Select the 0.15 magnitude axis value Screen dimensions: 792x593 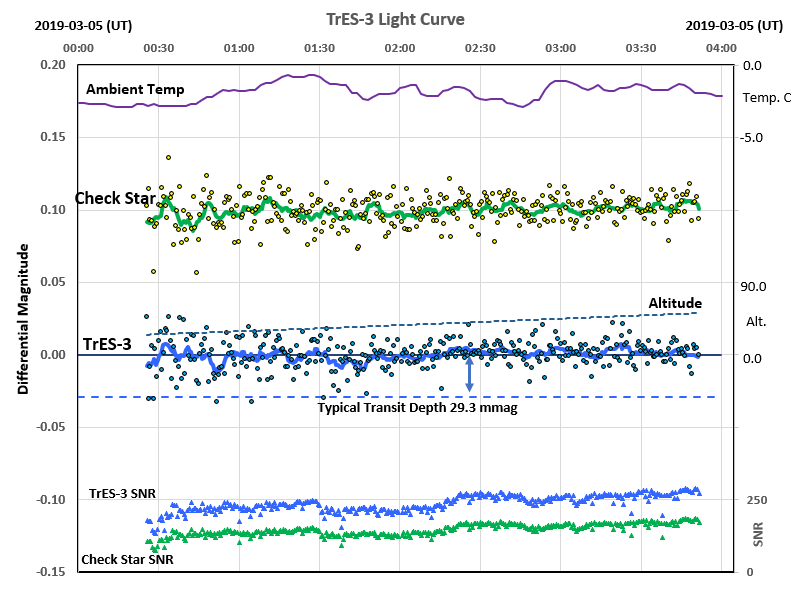[x=53, y=137]
